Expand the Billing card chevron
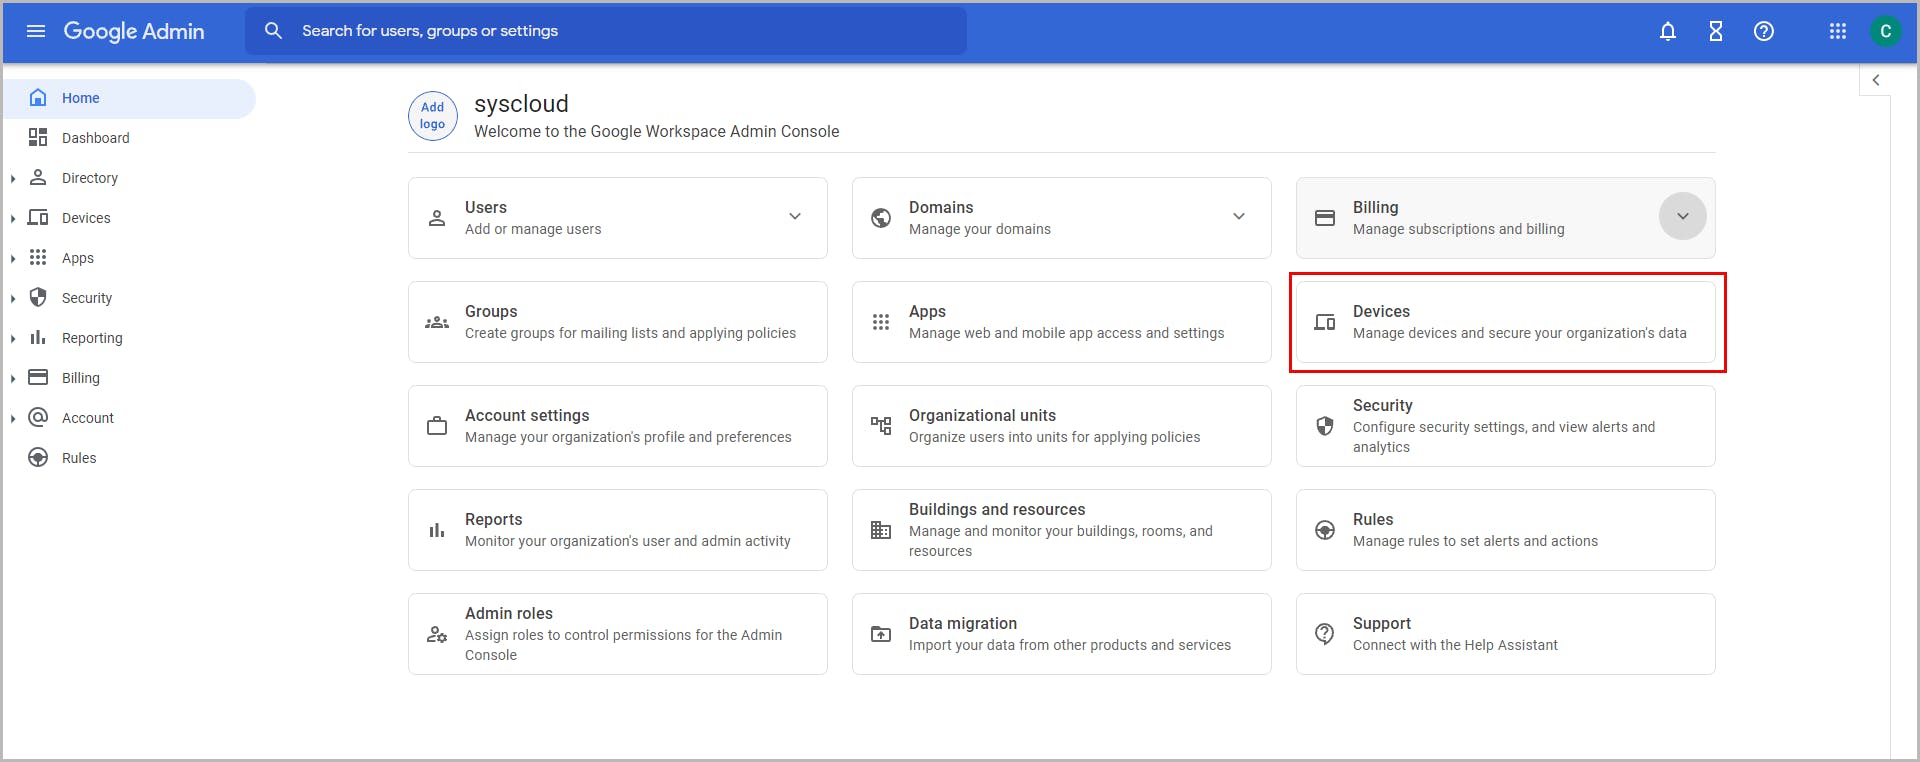 tap(1683, 216)
